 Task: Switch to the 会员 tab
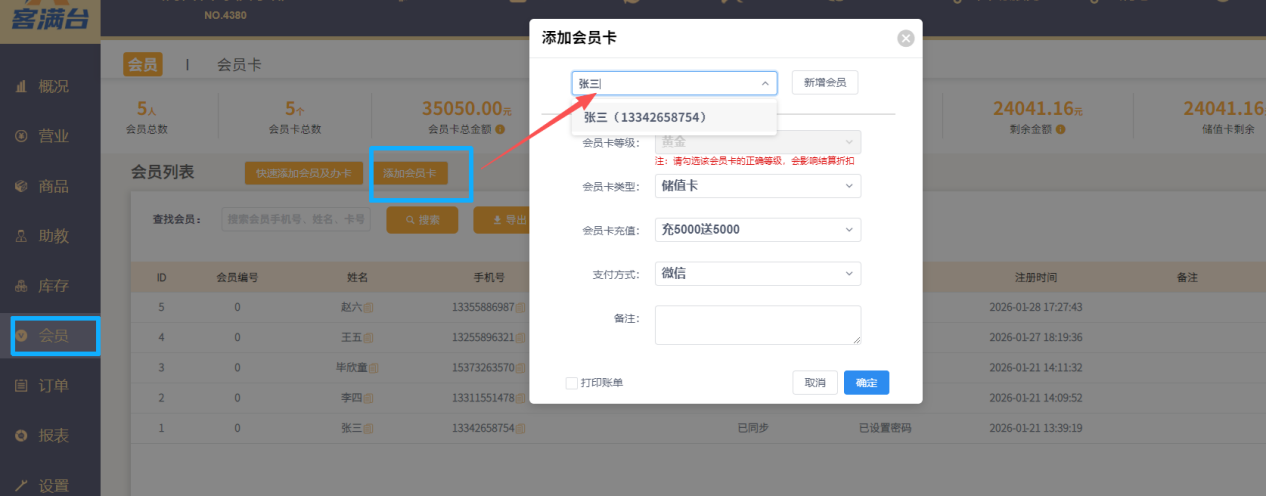143,65
